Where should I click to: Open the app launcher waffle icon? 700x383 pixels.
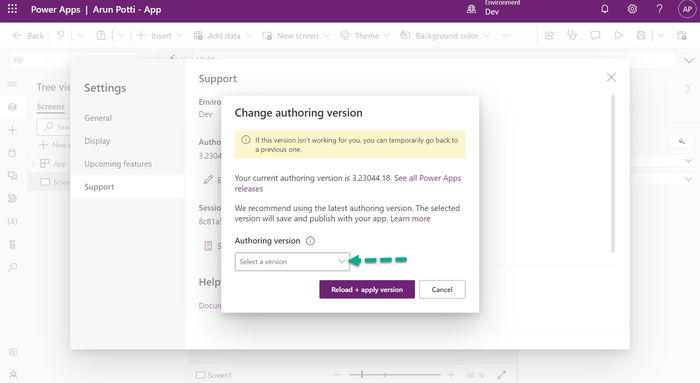pos(12,9)
